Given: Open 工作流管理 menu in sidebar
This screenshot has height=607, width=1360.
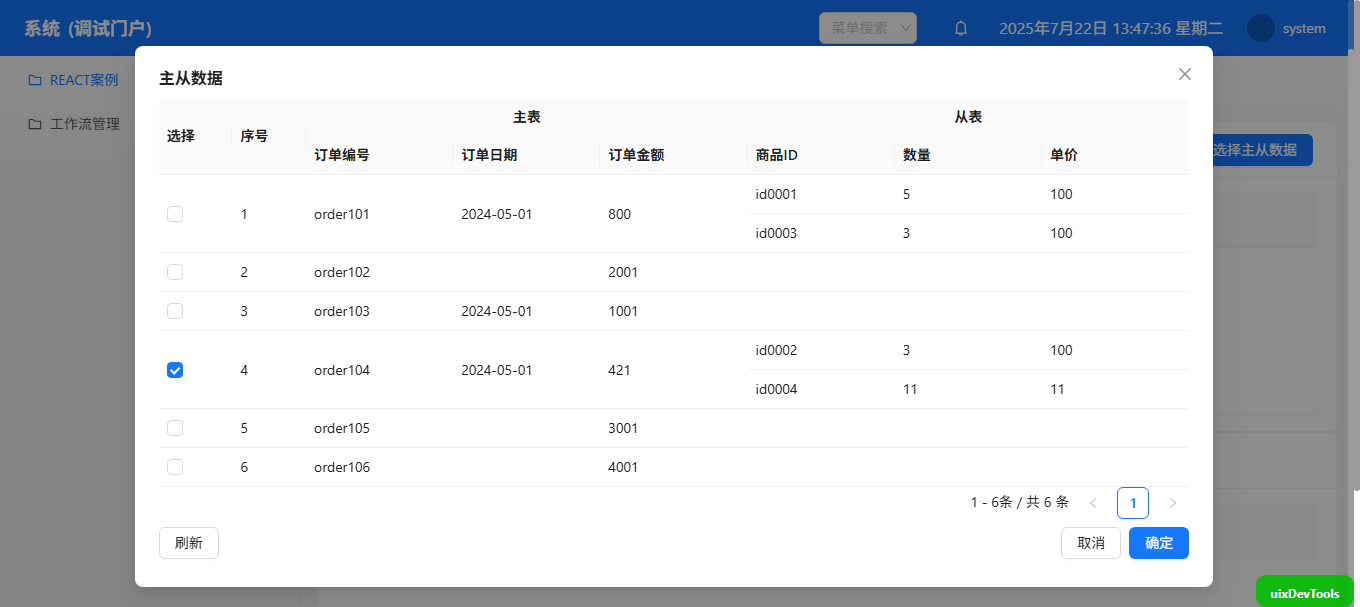Looking at the screenshot, I should pos(85,124).
